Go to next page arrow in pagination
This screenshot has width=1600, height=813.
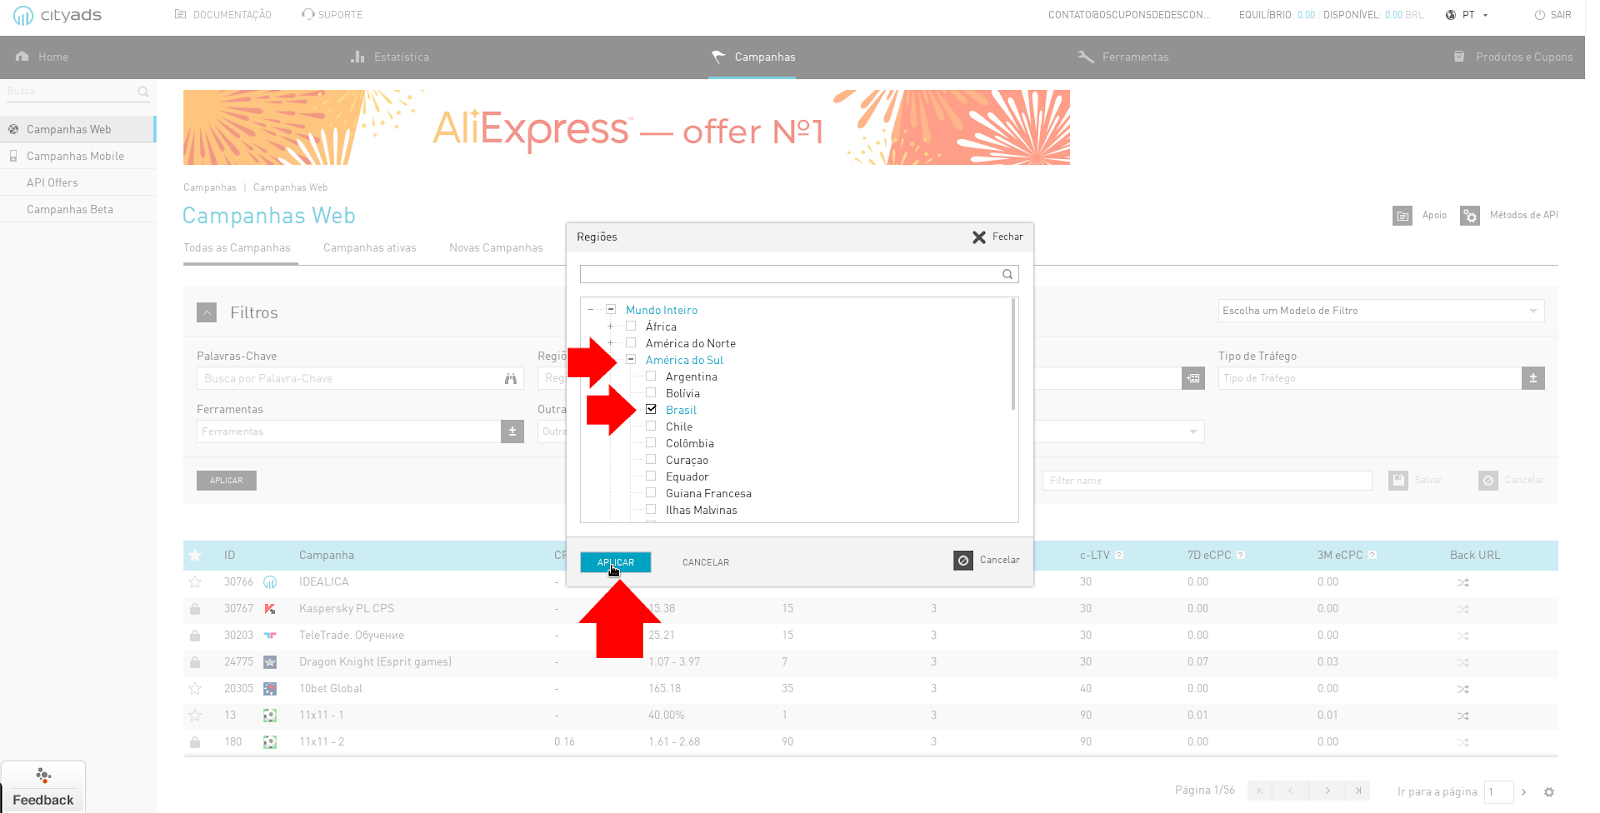click(1327, 791)
